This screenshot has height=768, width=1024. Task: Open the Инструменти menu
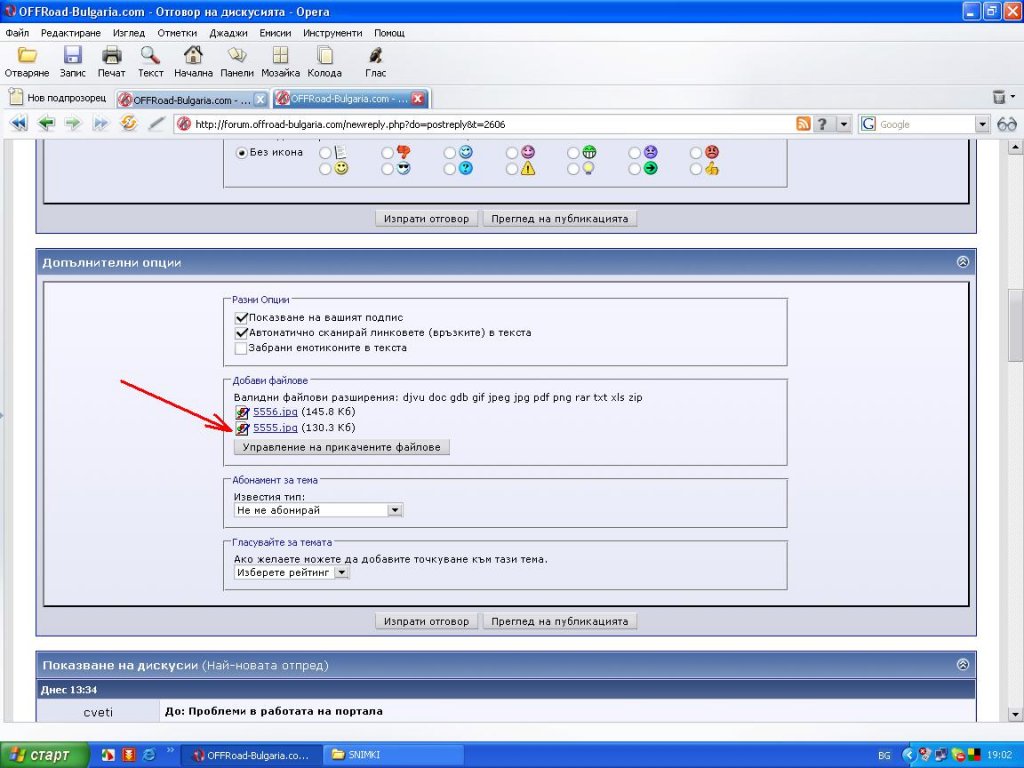(x=332, y=33)
